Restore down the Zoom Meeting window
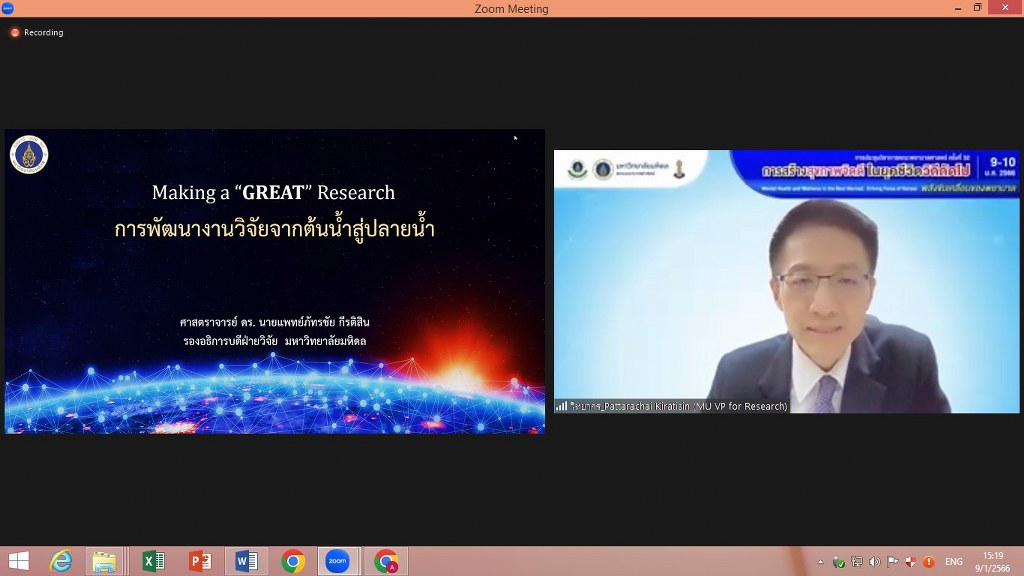The height and width of the screenshot is (576, 1024). 977,8
